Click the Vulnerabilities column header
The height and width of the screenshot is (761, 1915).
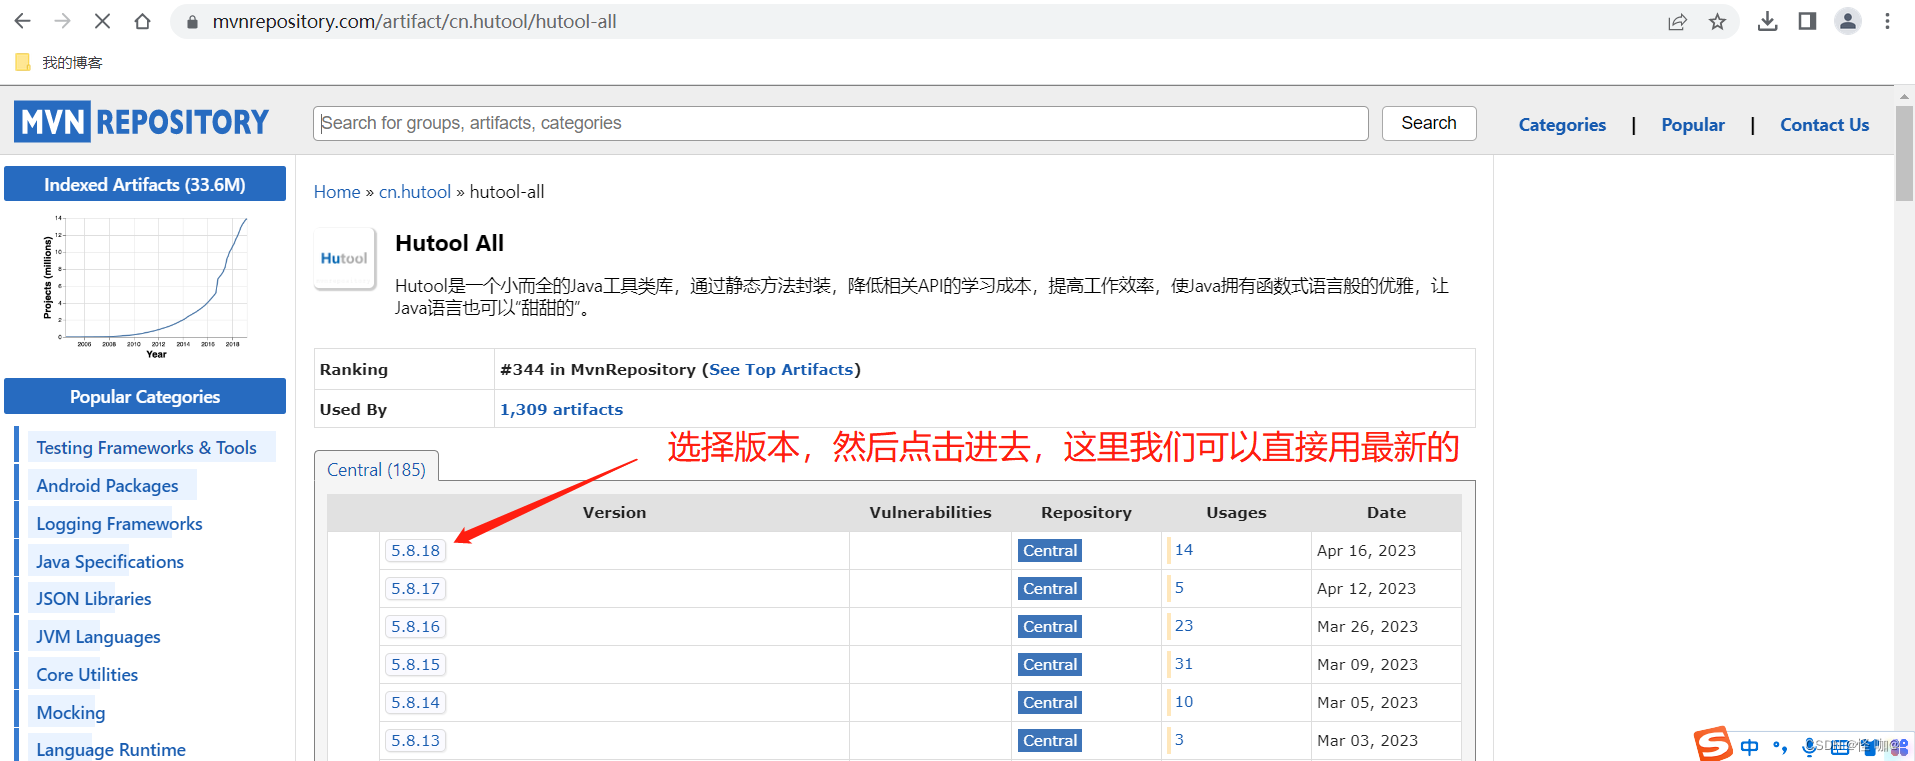point(930,512)
